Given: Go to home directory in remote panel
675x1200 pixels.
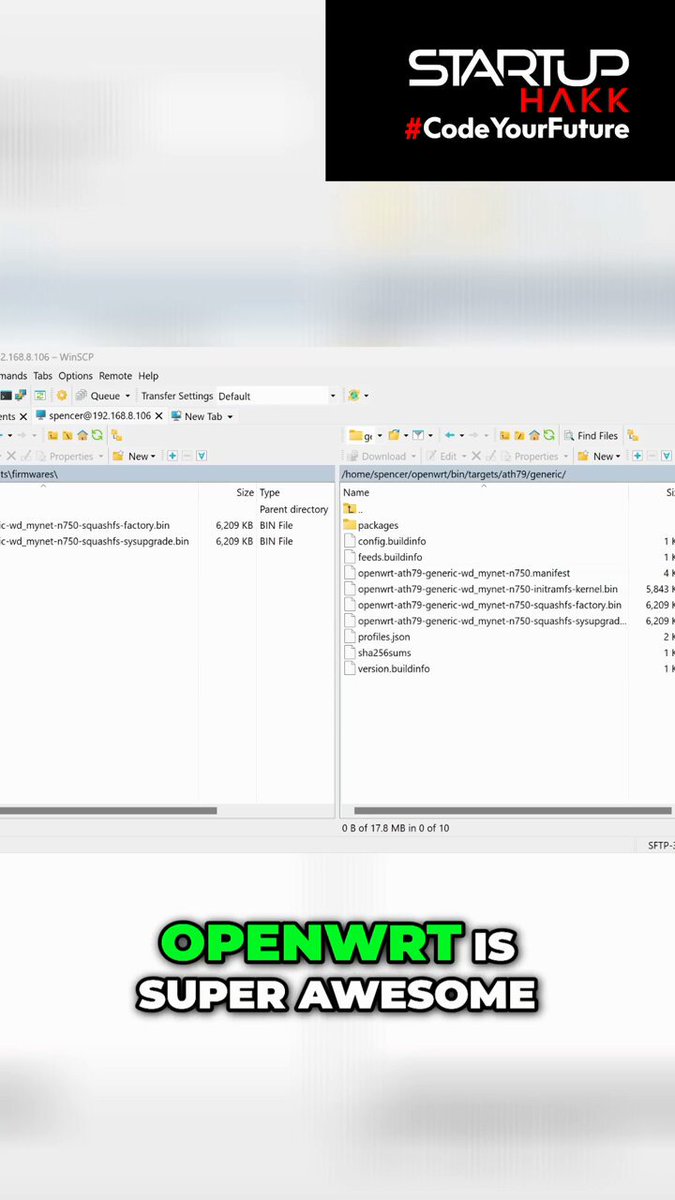Looking at the screenshot, I should click(535, 435).
